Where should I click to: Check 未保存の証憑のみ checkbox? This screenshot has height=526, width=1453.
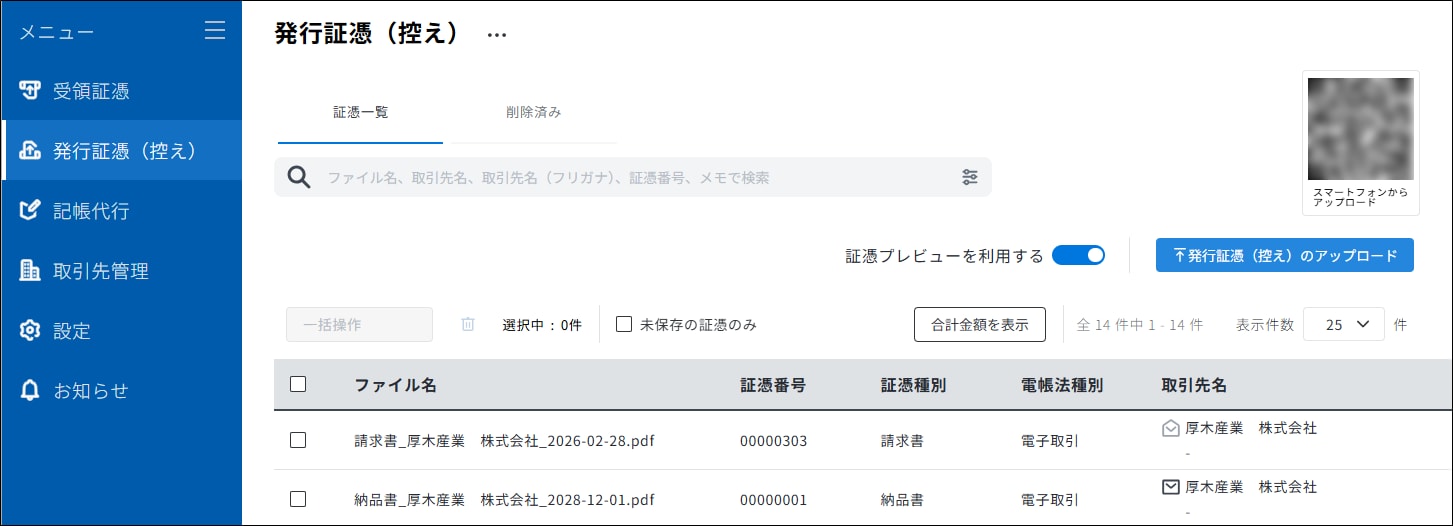click(624, 324)
